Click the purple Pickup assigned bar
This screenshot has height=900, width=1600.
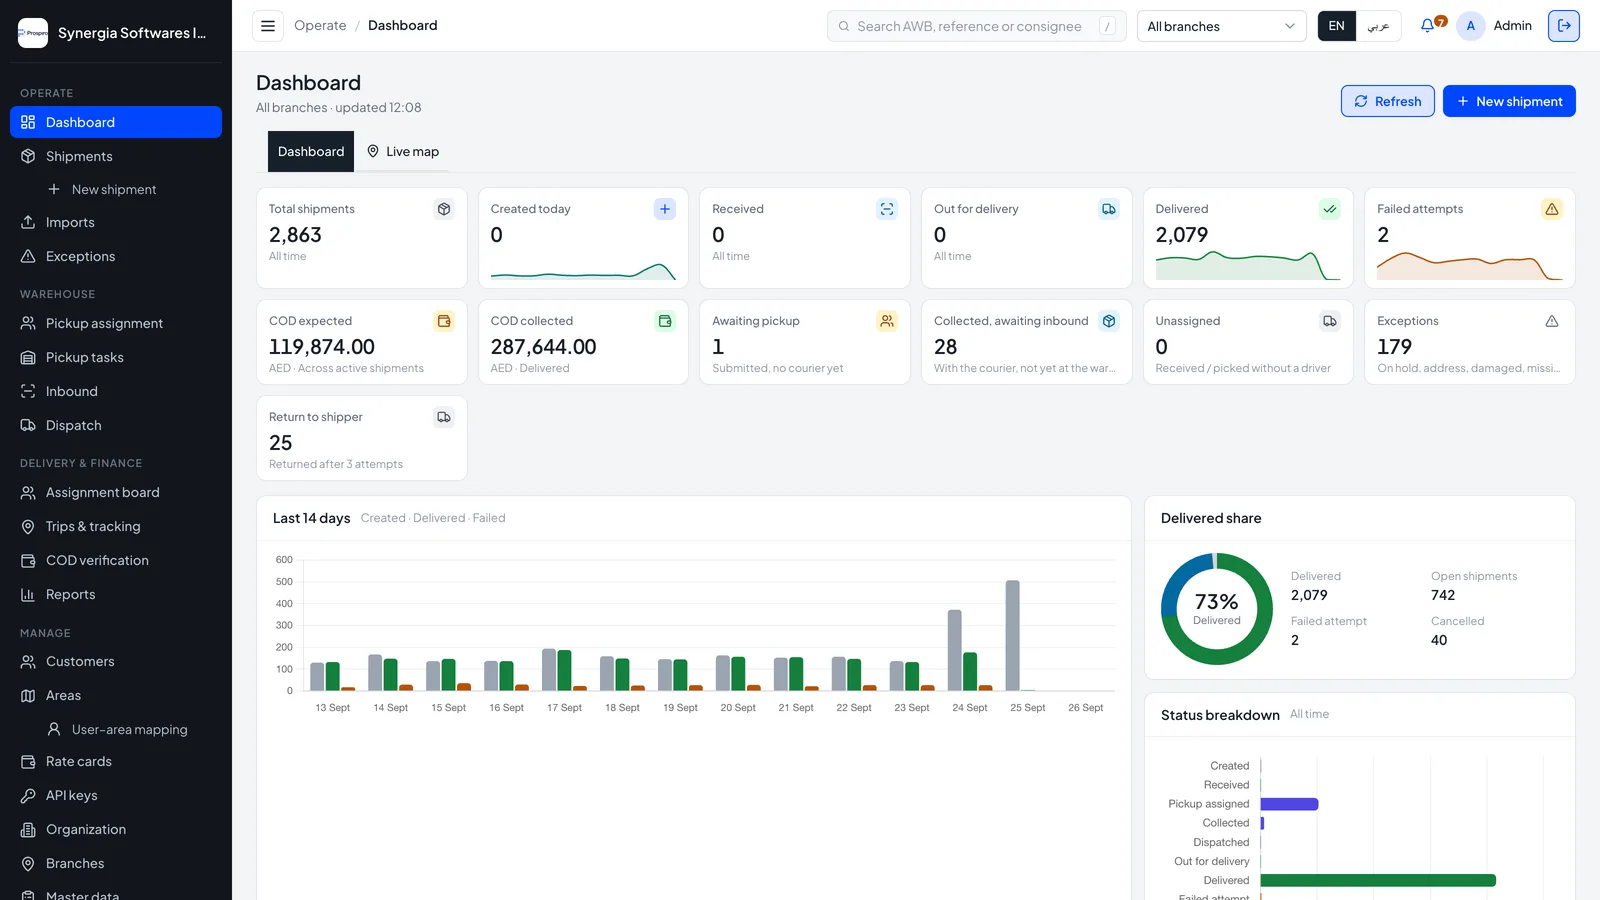[1289, 804]
